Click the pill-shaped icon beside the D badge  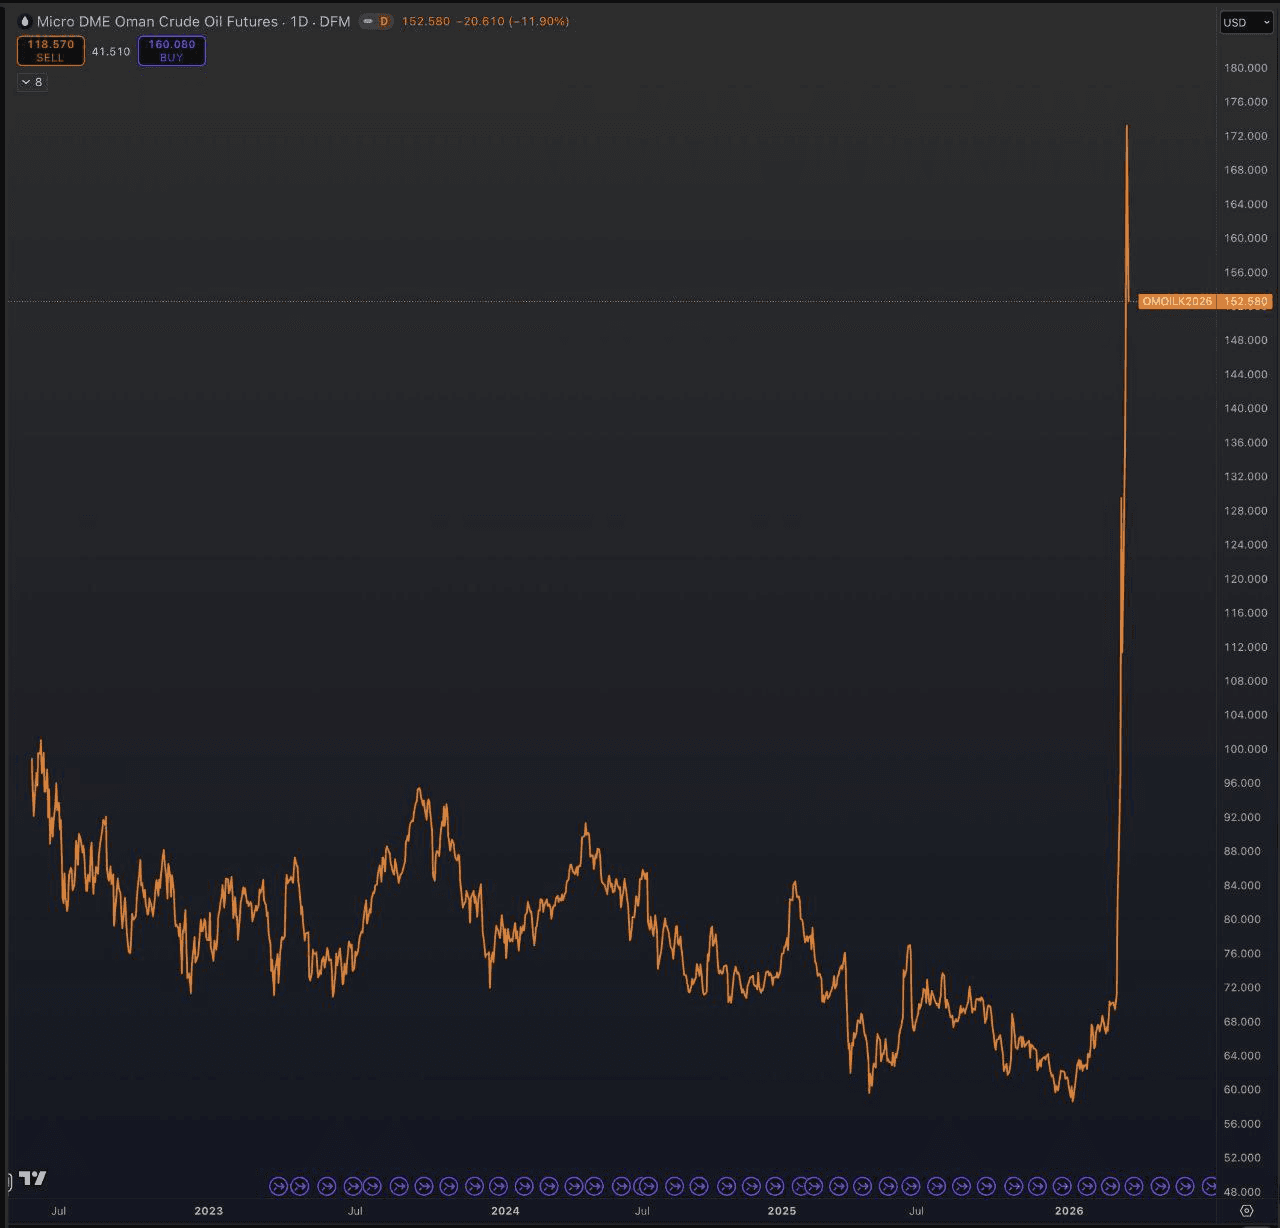click(x=367, y=21)
